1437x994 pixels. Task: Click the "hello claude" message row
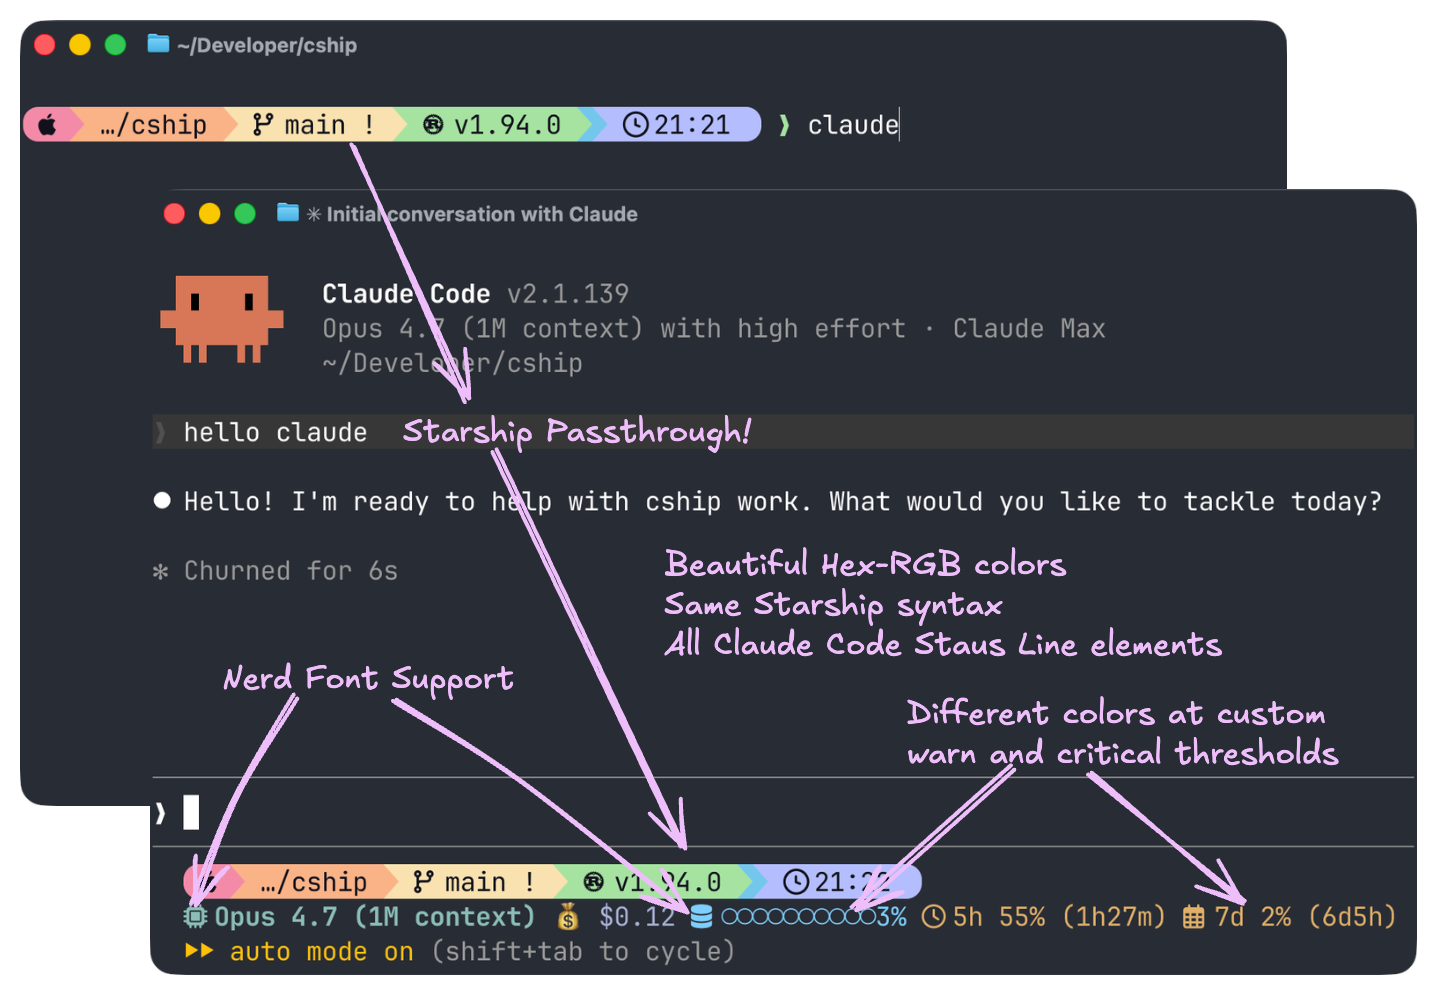pos(782,432)
